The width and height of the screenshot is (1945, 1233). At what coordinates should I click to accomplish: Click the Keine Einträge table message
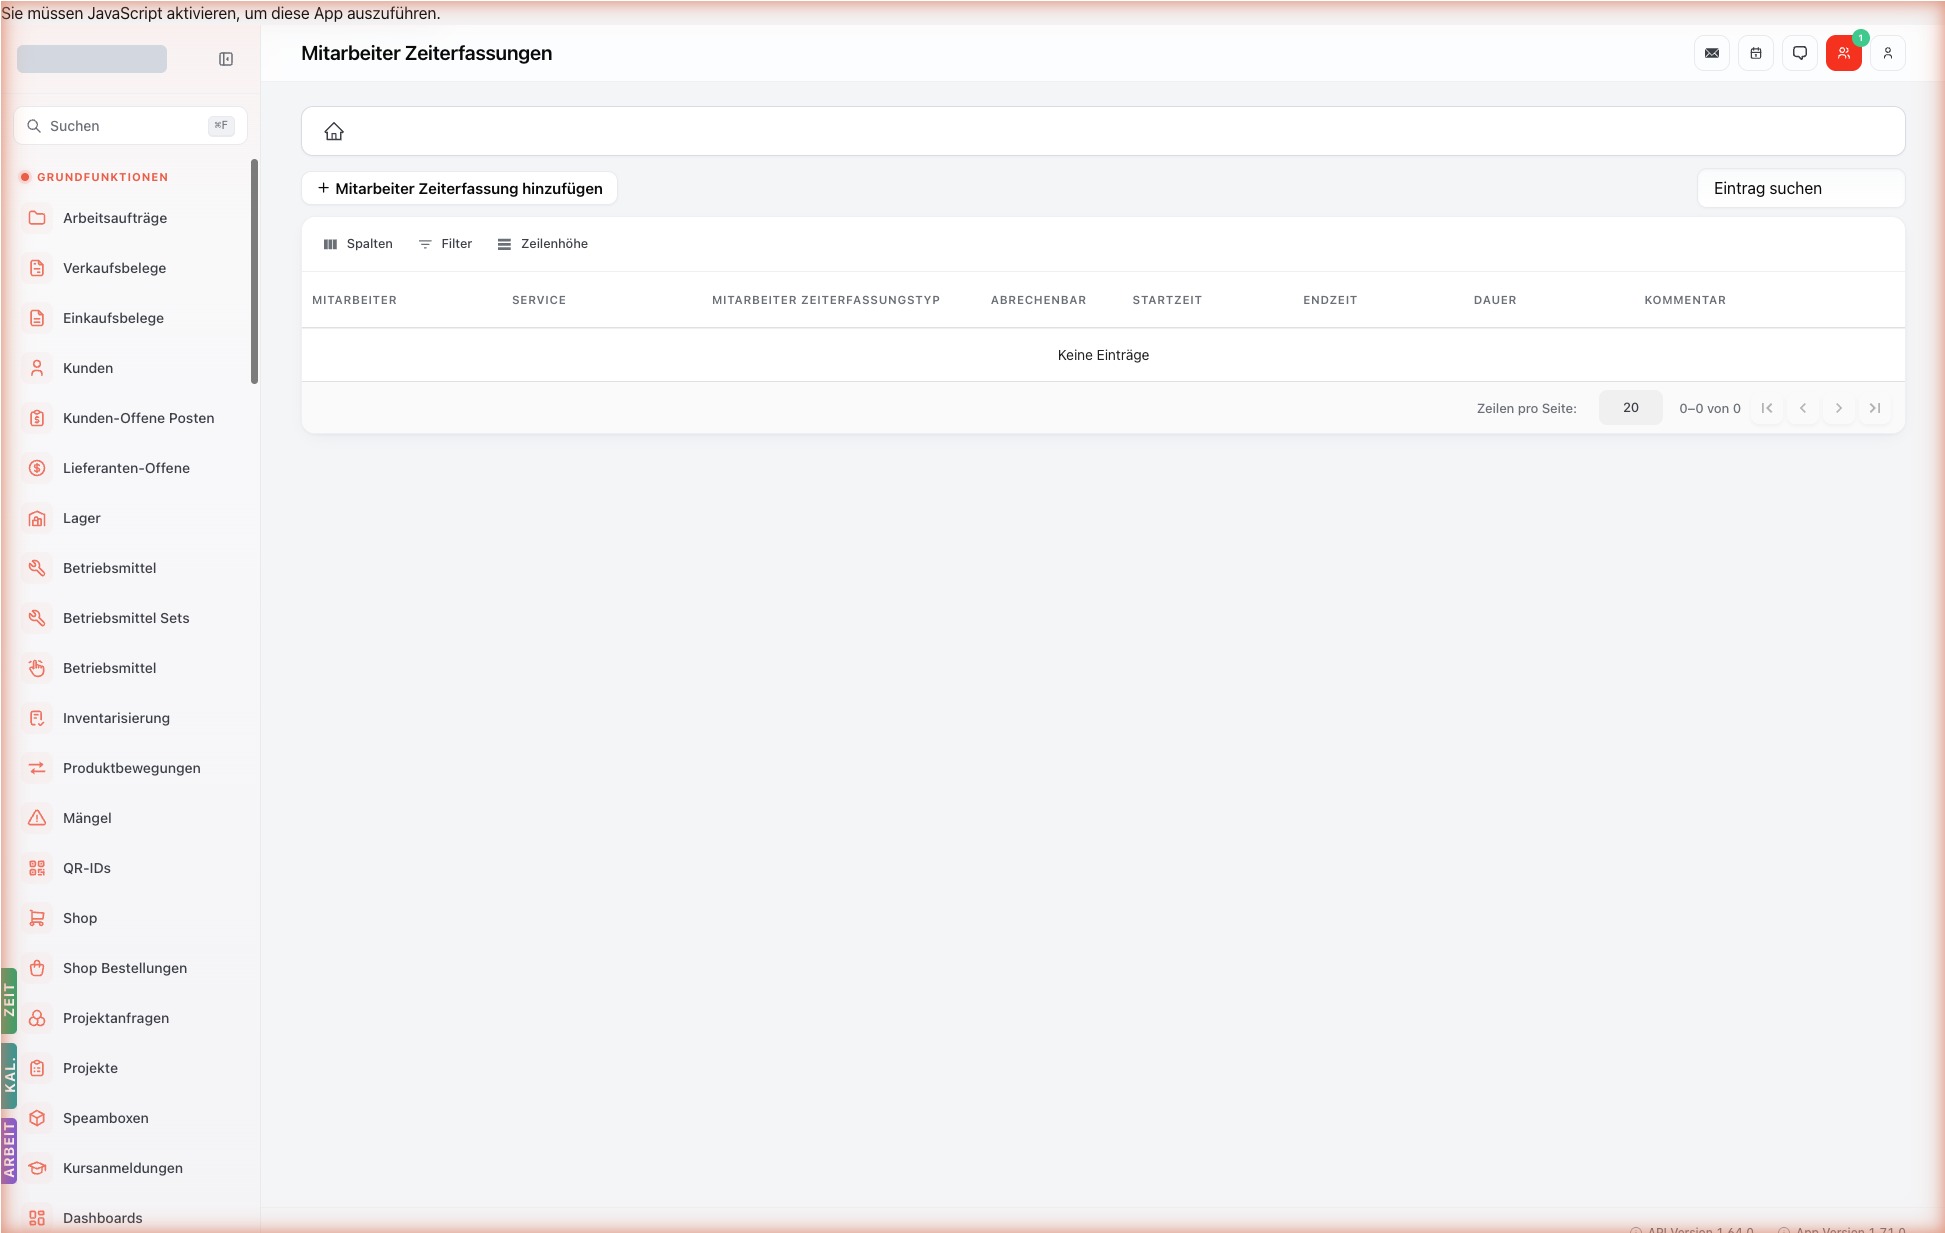click(x=1103, y=355)
